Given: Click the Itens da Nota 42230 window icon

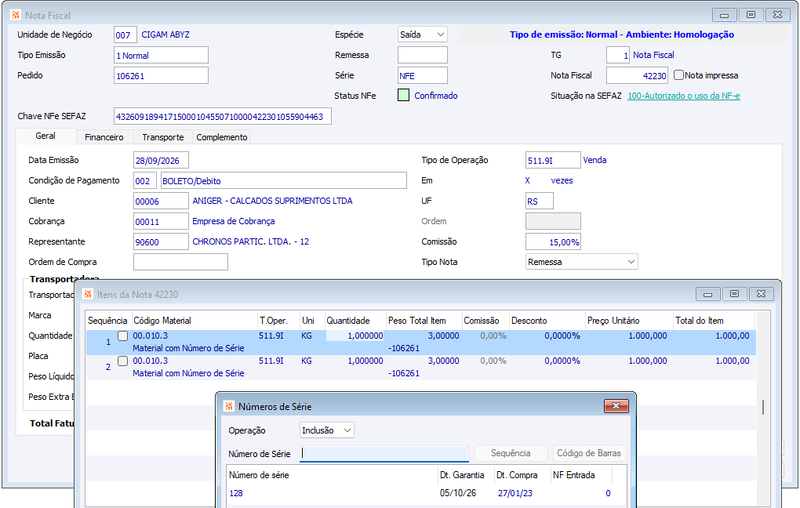Looking at the screenshot, I should click(88, 294).
